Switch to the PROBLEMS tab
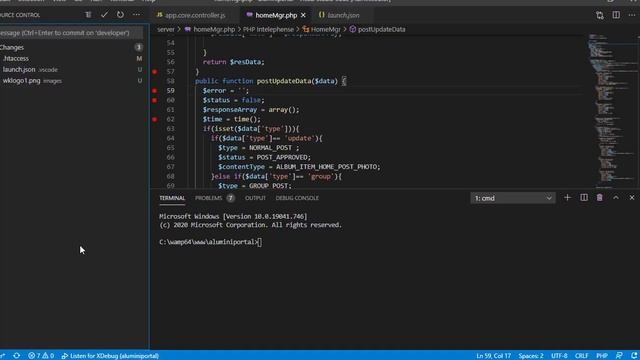Screen dimensions: 640x360 (x=209, y=198)
